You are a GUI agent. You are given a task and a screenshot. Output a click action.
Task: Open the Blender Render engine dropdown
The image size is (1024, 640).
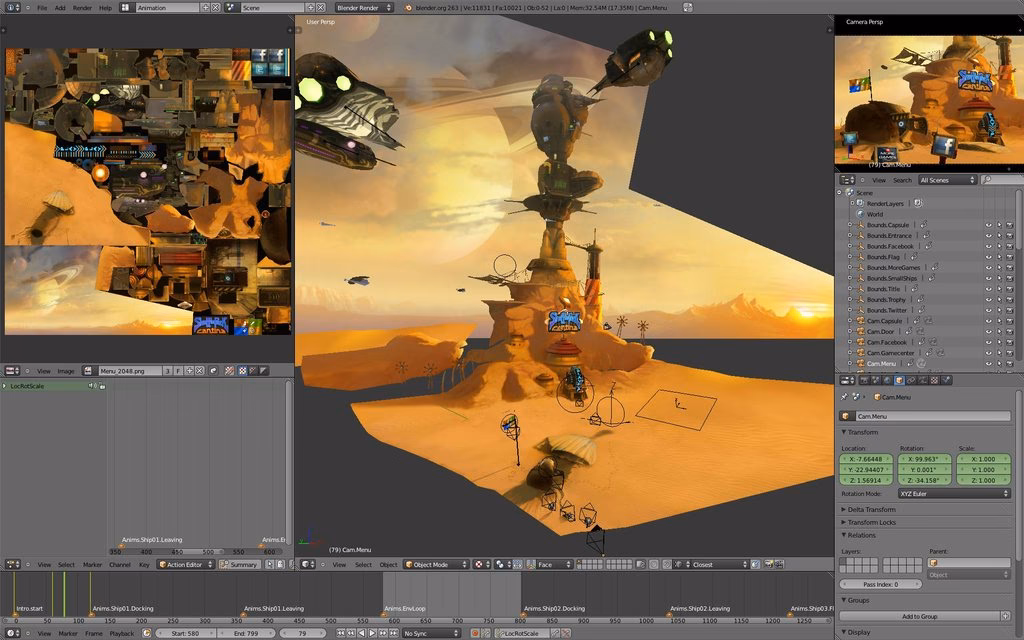(364, 8)
